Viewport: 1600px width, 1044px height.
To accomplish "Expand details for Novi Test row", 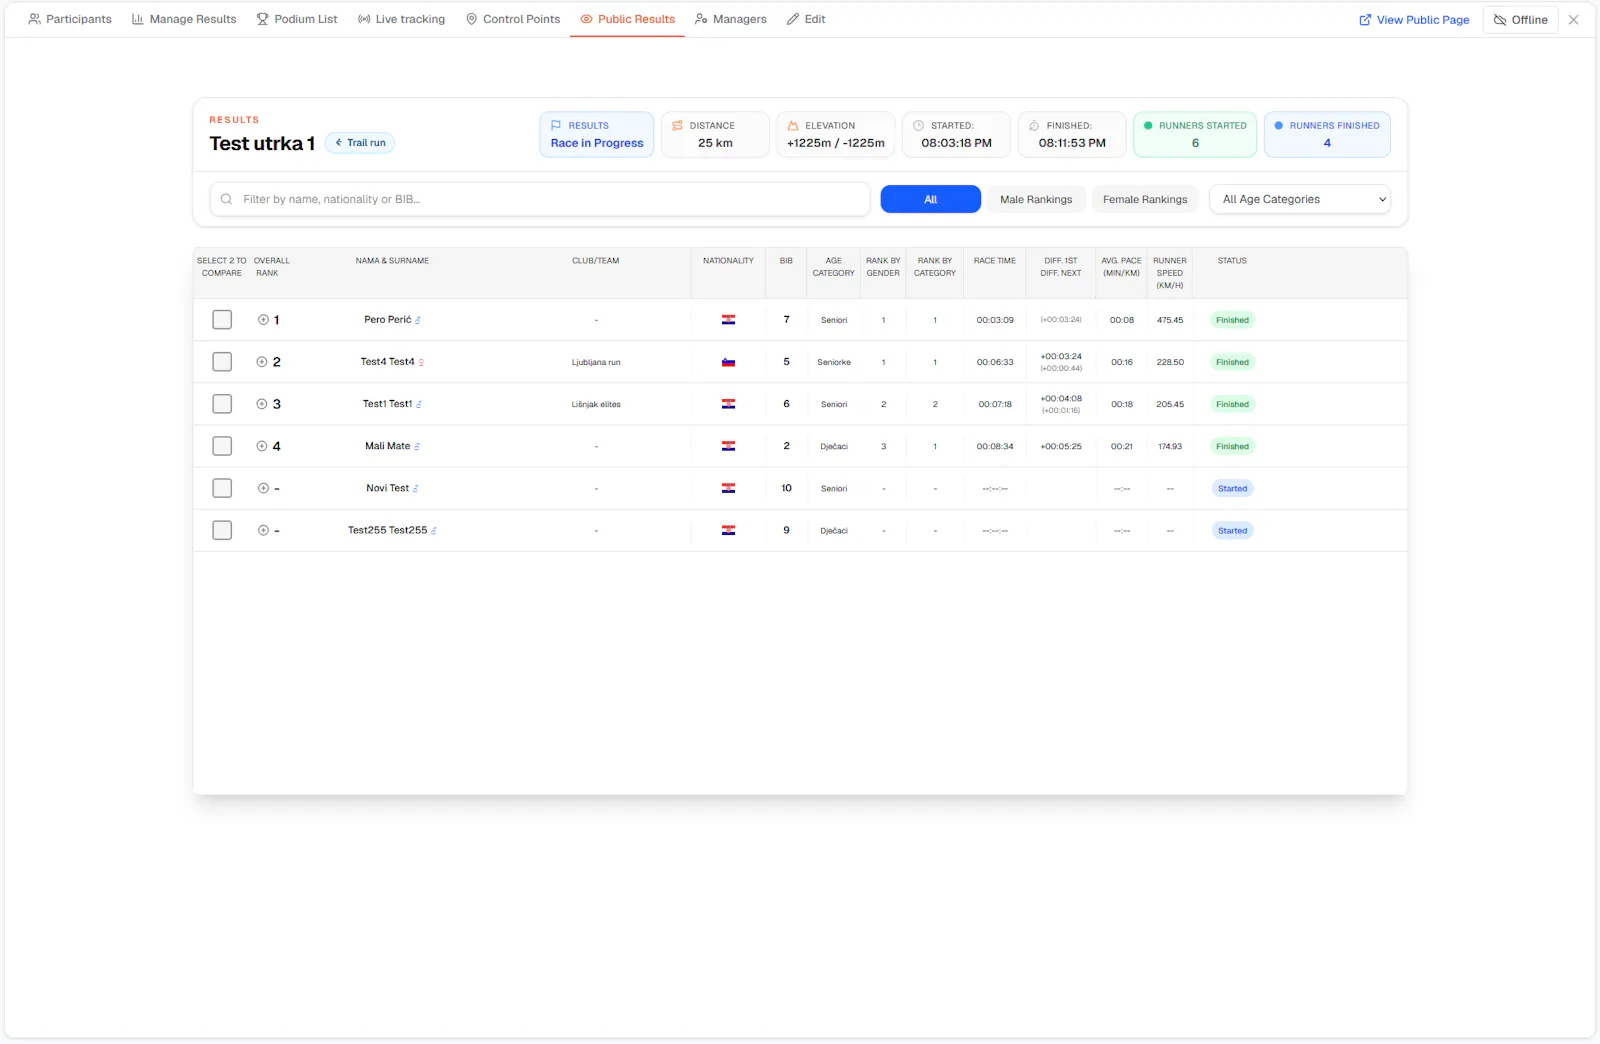I will point(263,488).
